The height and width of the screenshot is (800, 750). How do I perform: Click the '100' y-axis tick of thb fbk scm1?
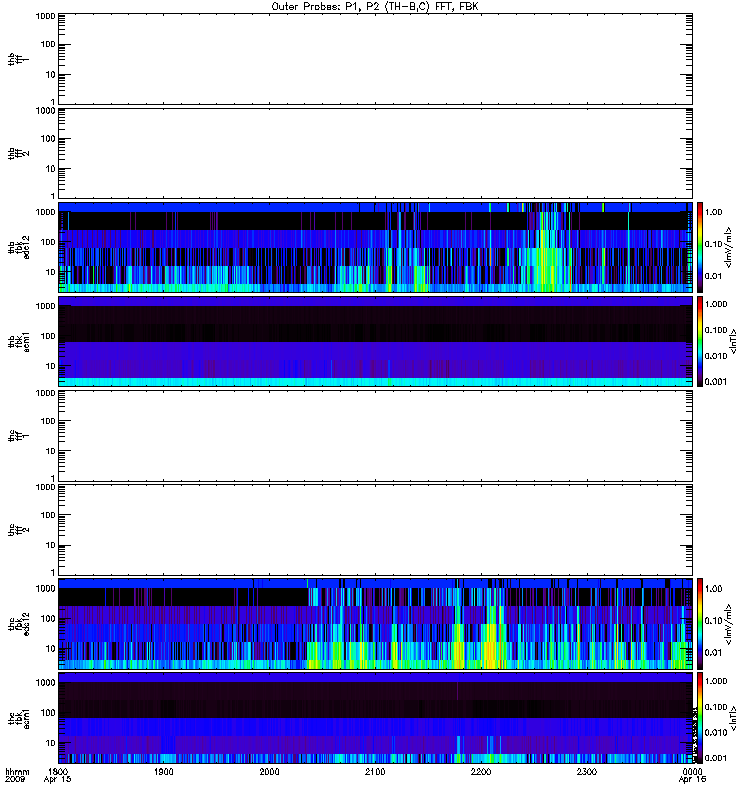point(48,336)
